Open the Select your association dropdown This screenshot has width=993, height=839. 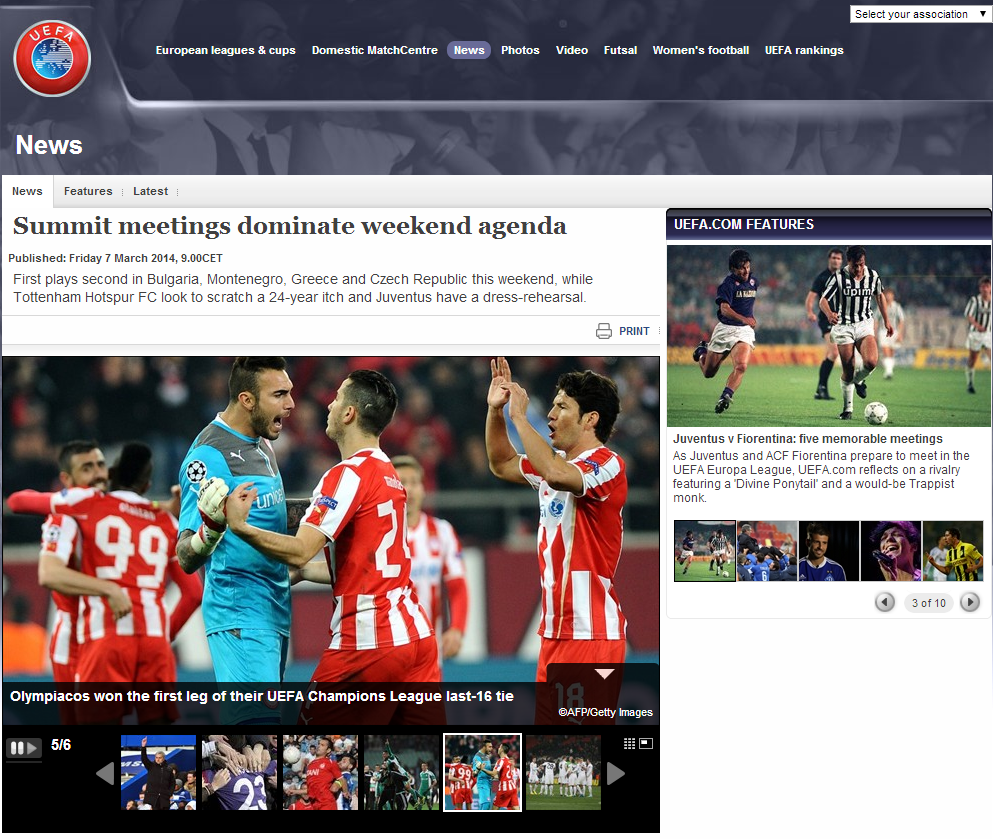click(920, 14)
